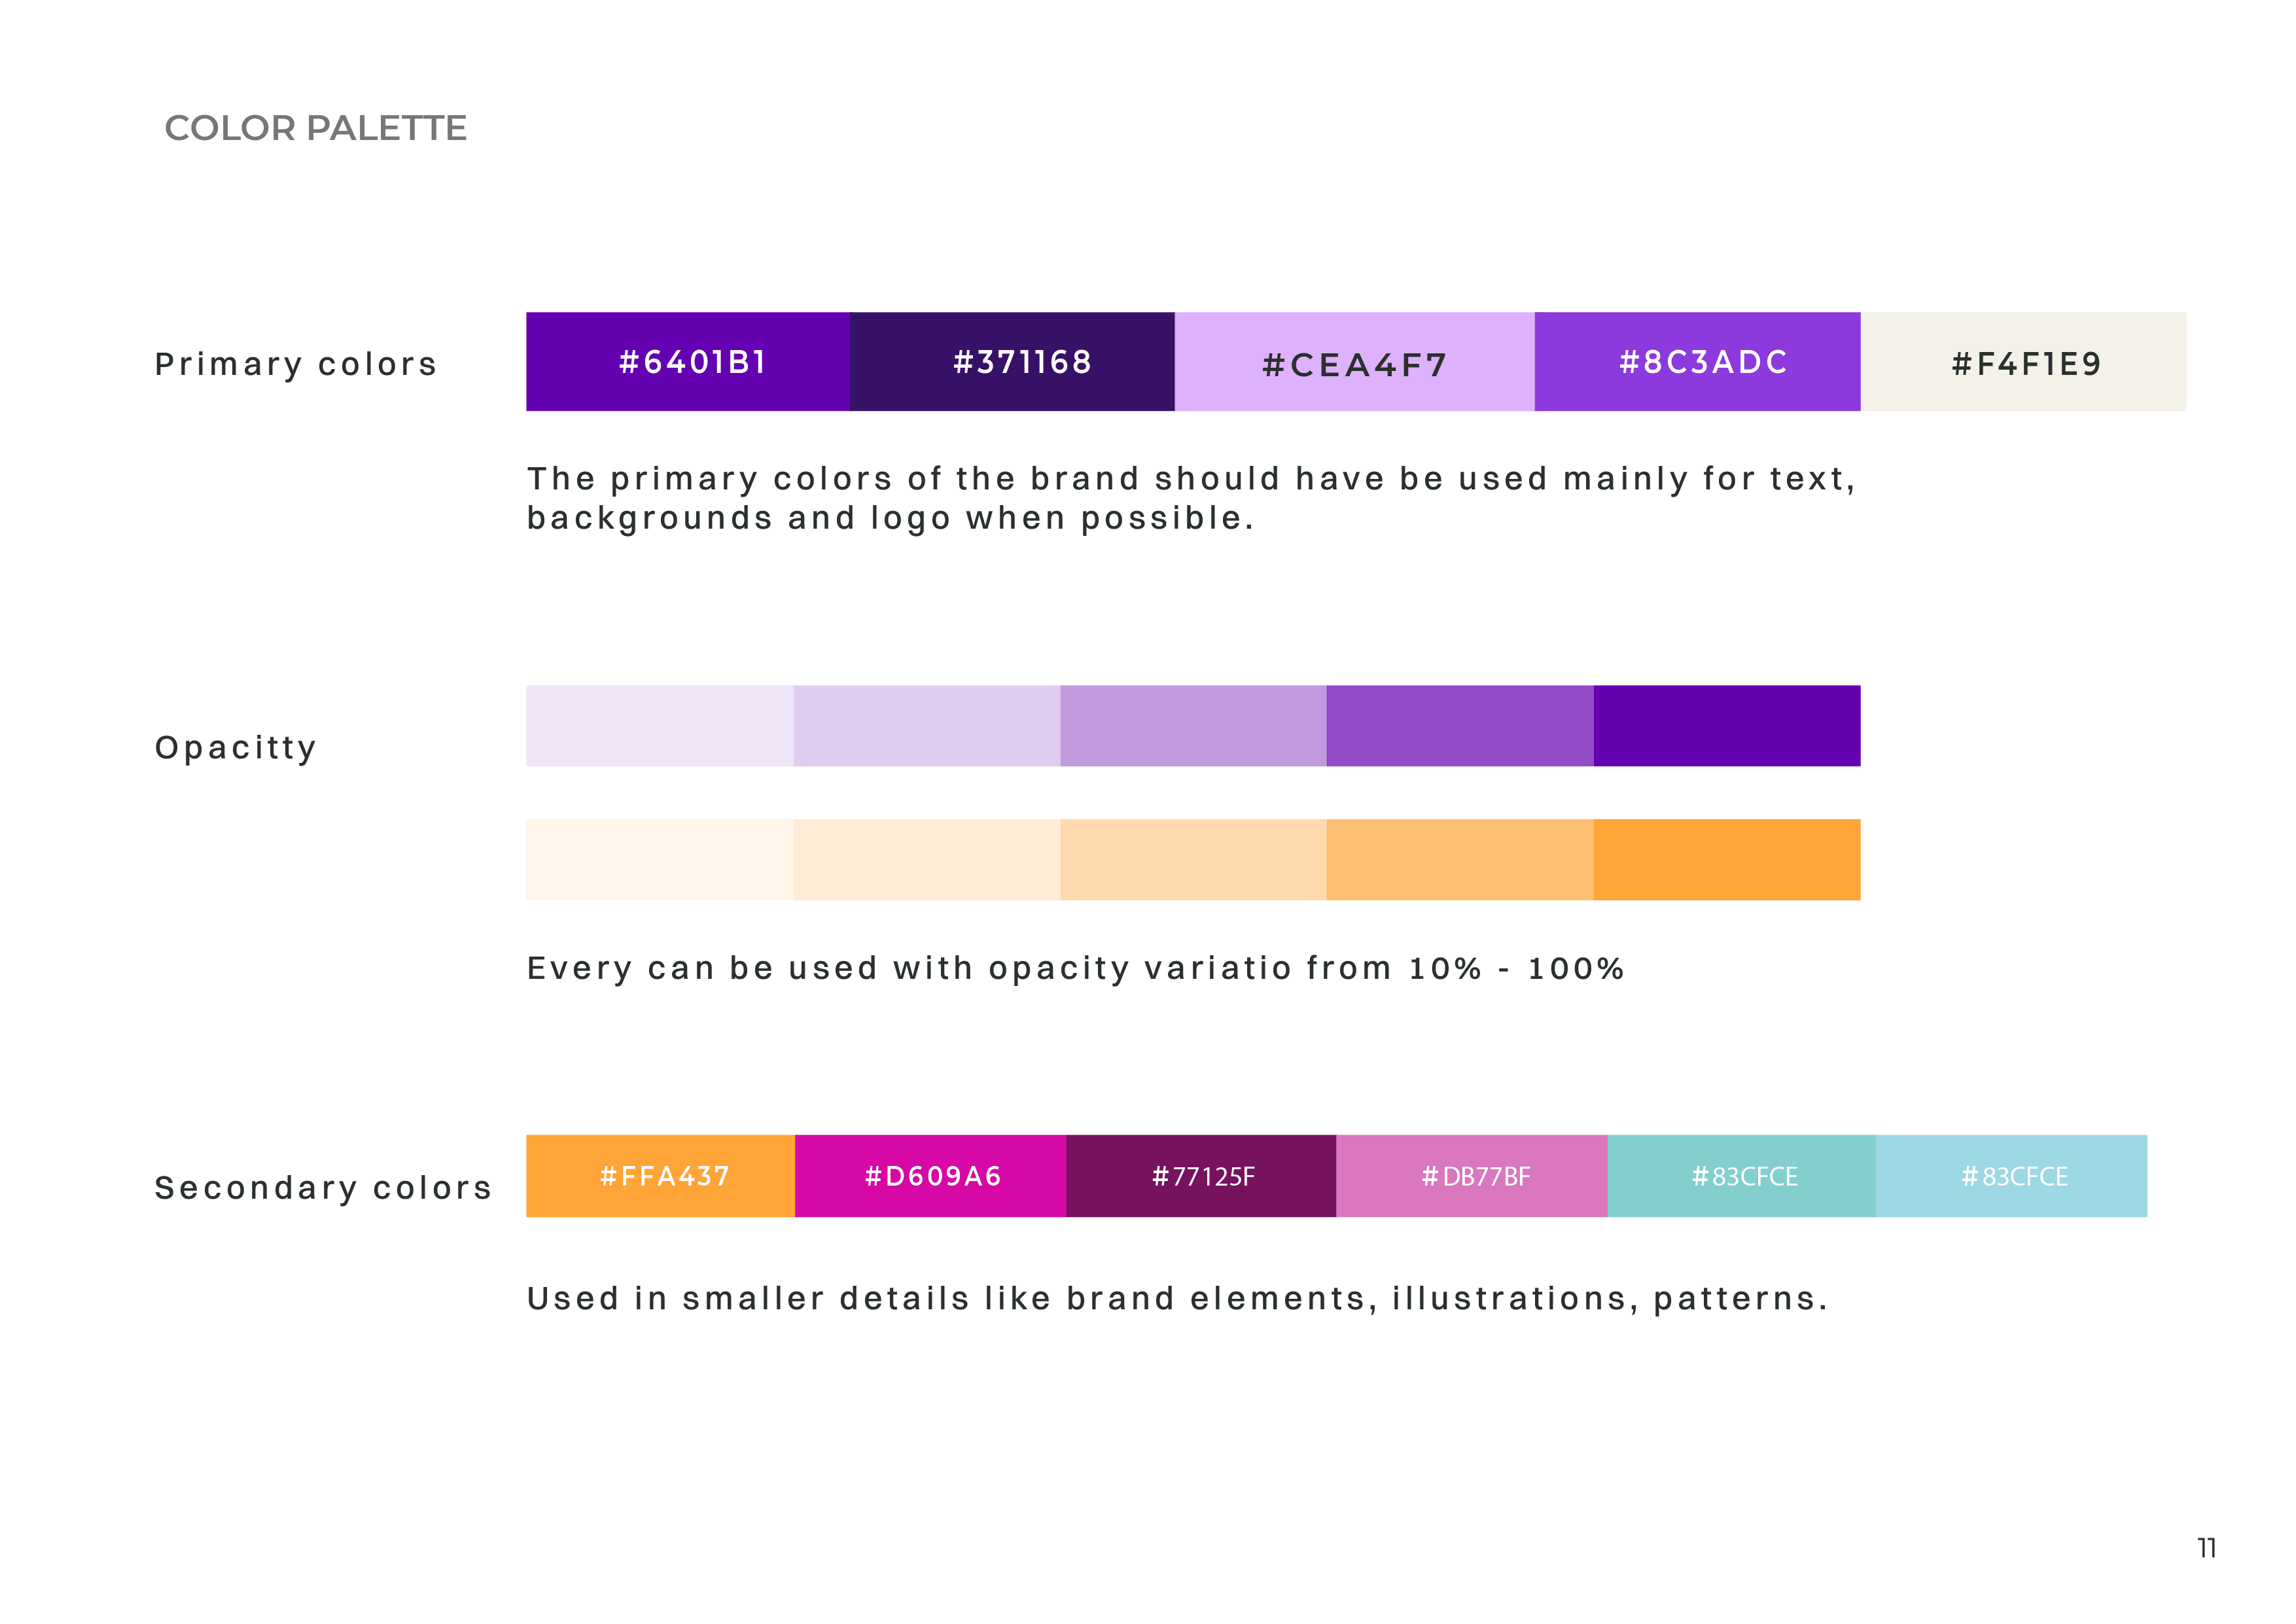Click the #6401B1 primary purple swatch

tap(688, 361)
